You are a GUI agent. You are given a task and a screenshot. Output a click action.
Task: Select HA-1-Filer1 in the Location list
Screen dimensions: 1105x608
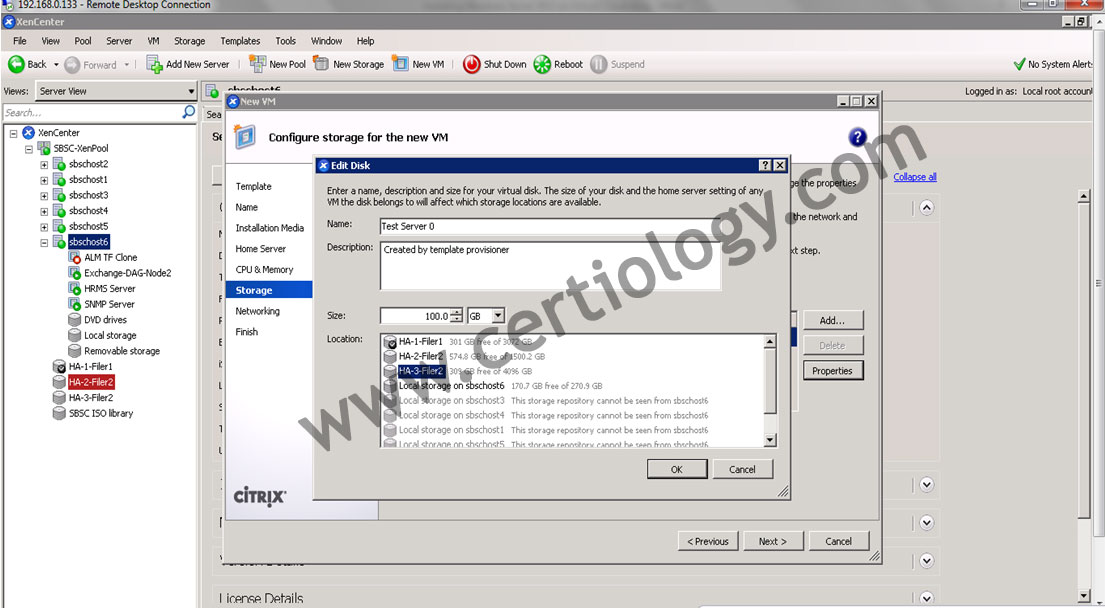421,342
